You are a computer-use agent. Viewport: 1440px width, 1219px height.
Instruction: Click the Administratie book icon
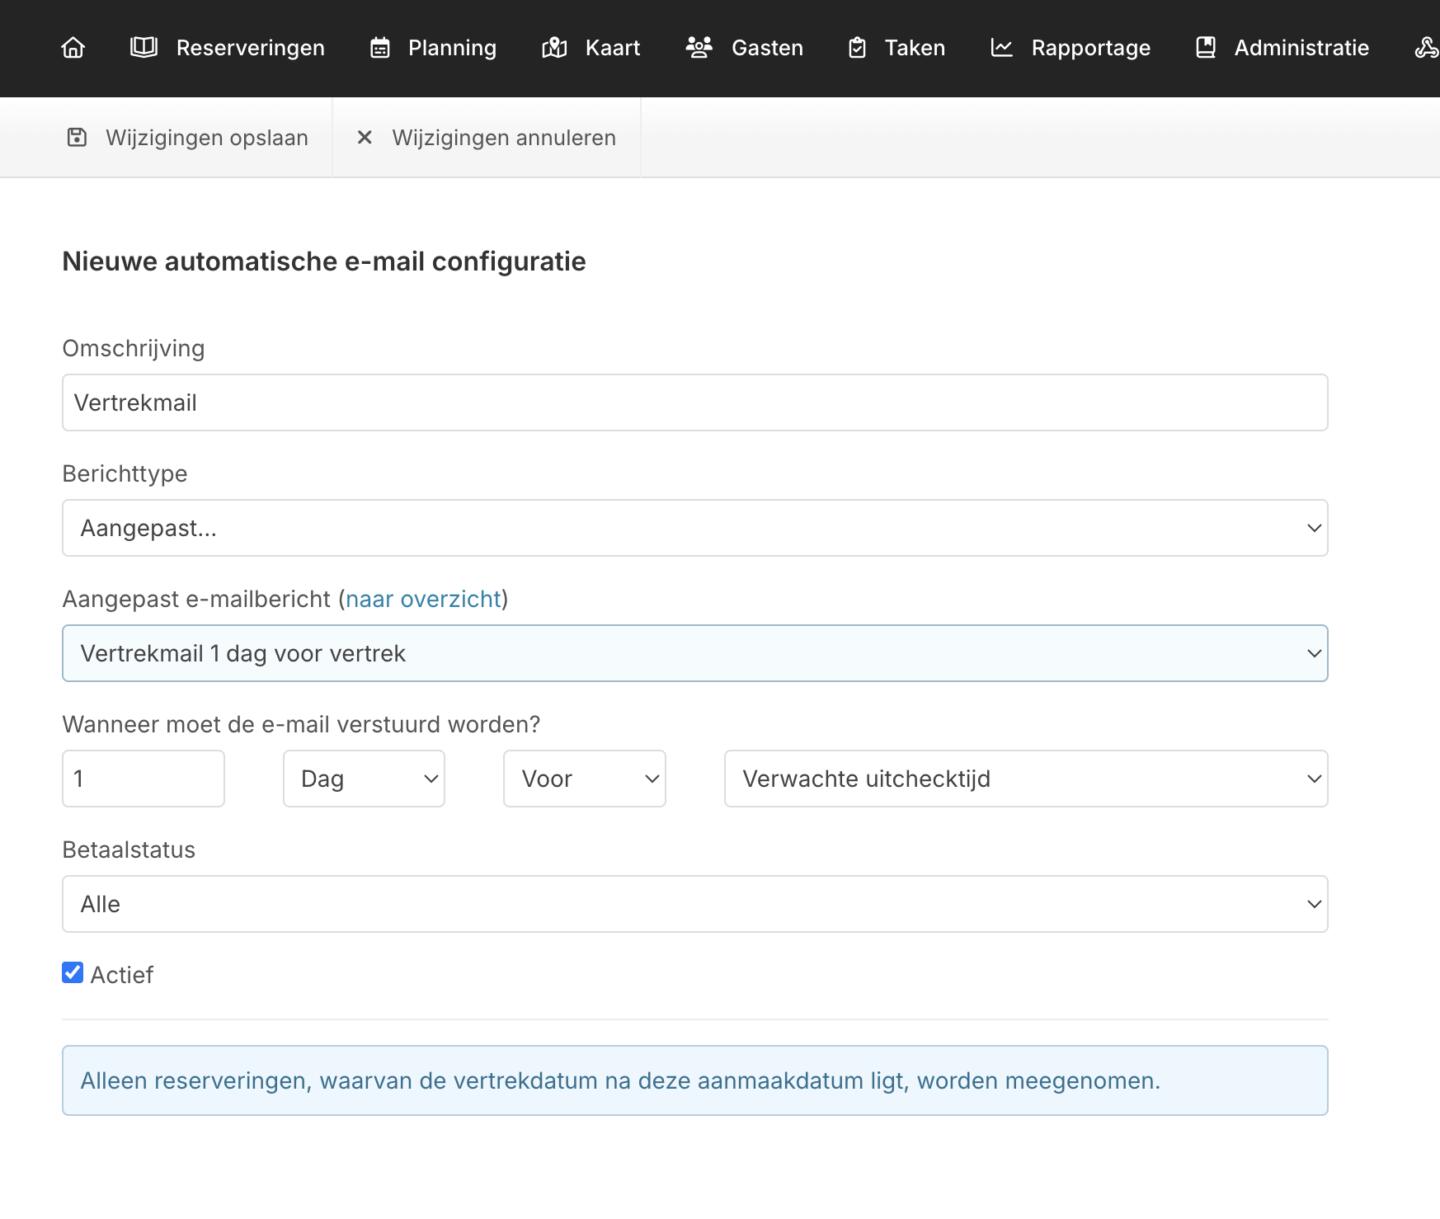[1206, 48]
